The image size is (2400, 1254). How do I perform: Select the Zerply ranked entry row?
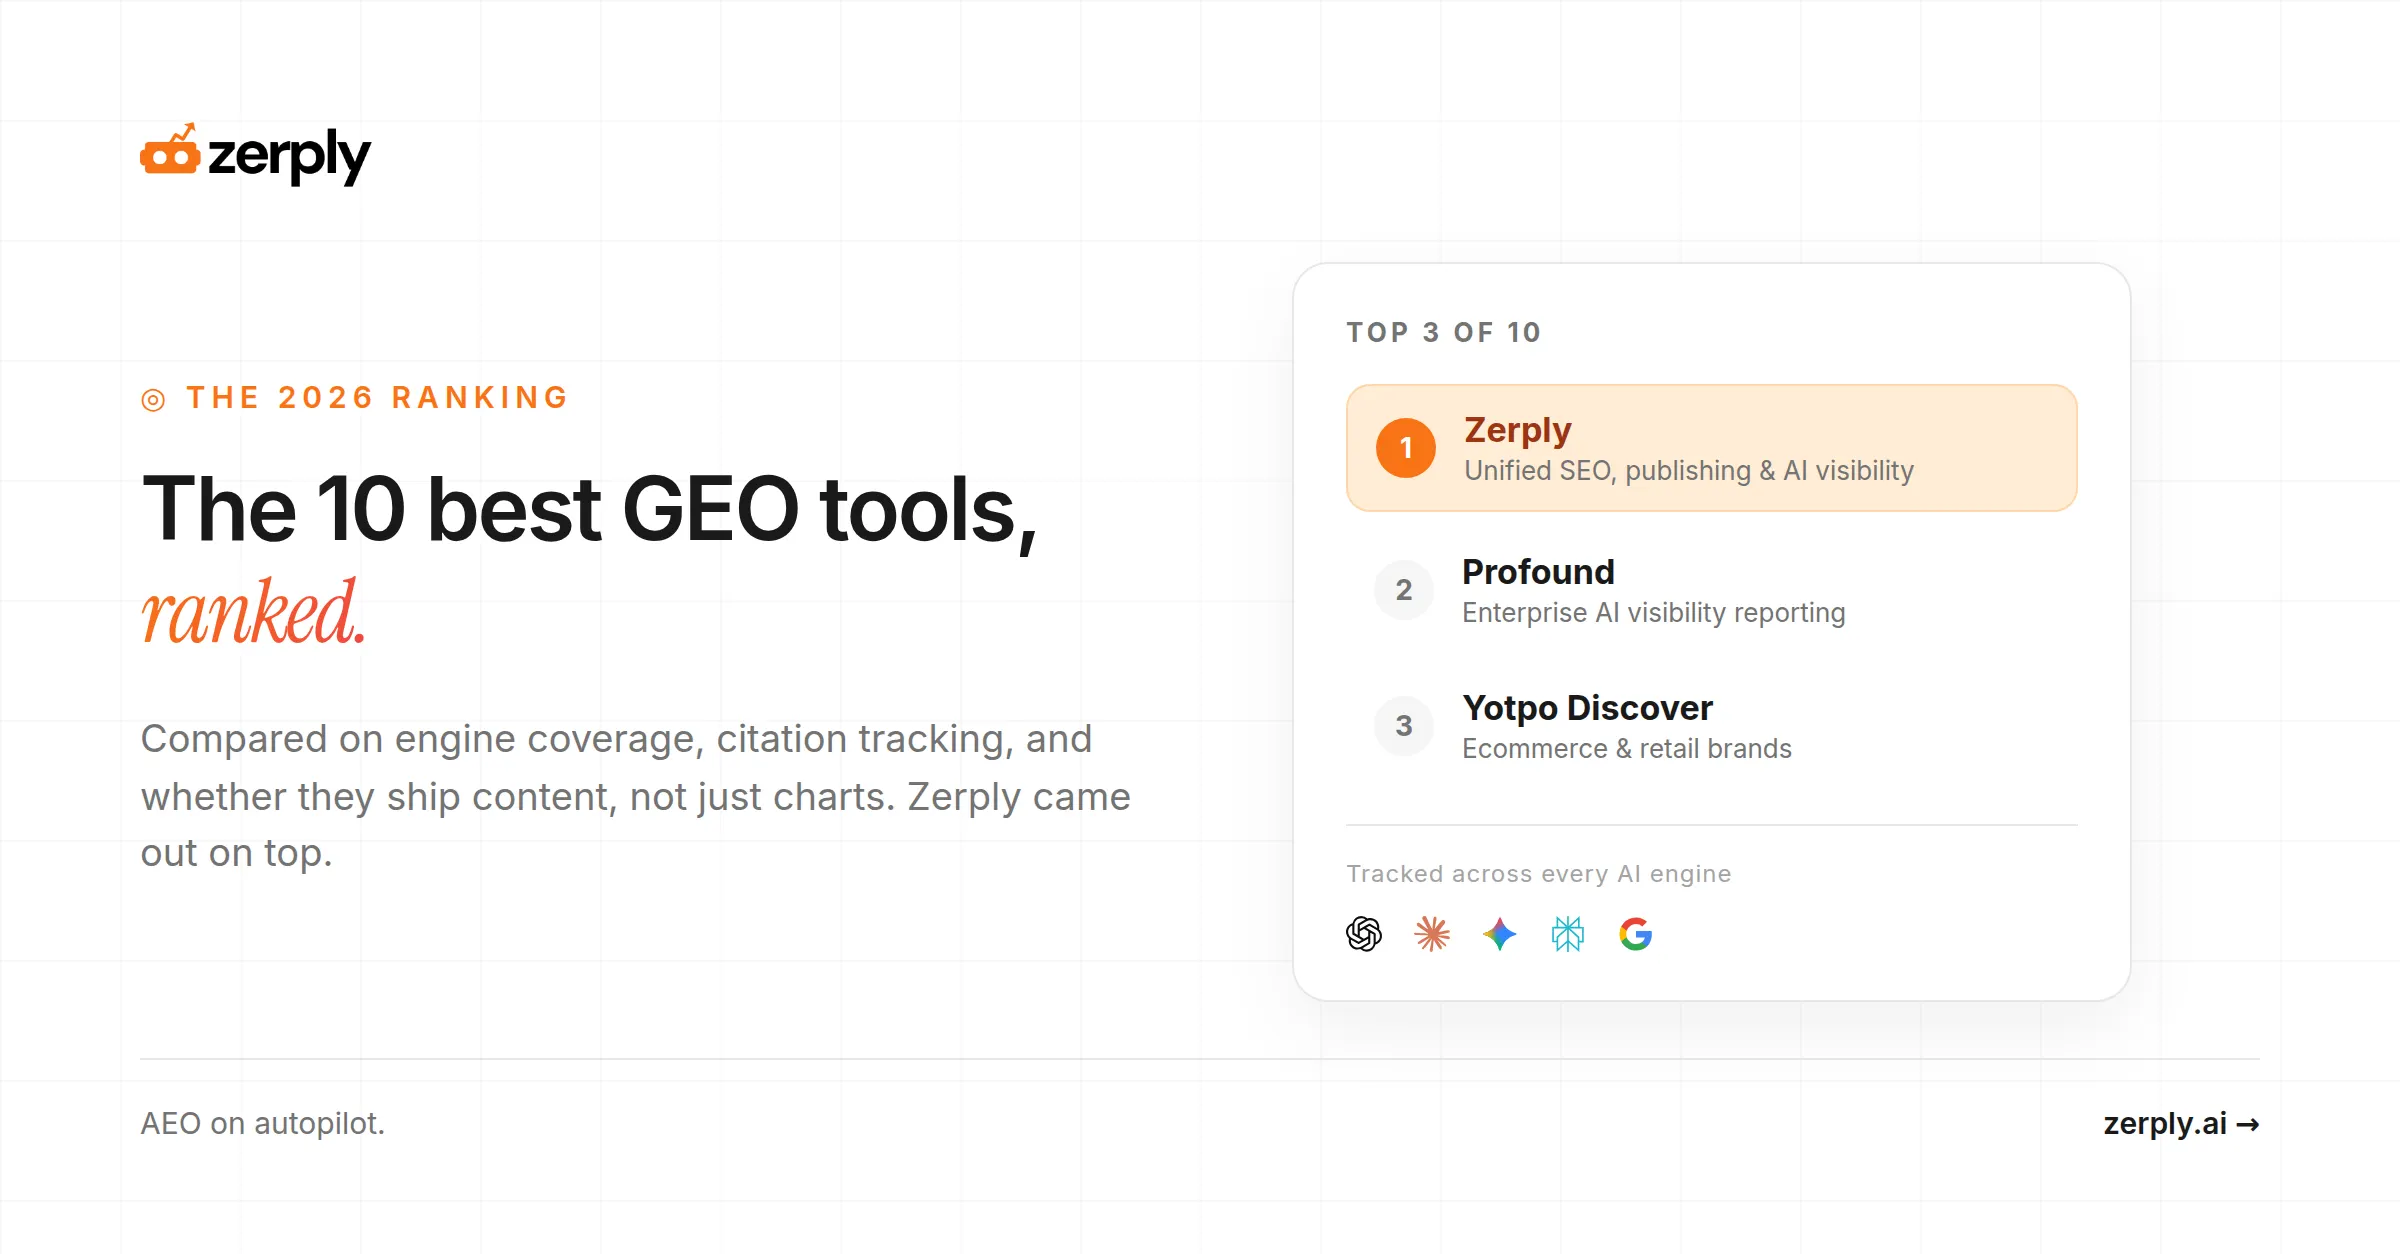coord(1712,448)
